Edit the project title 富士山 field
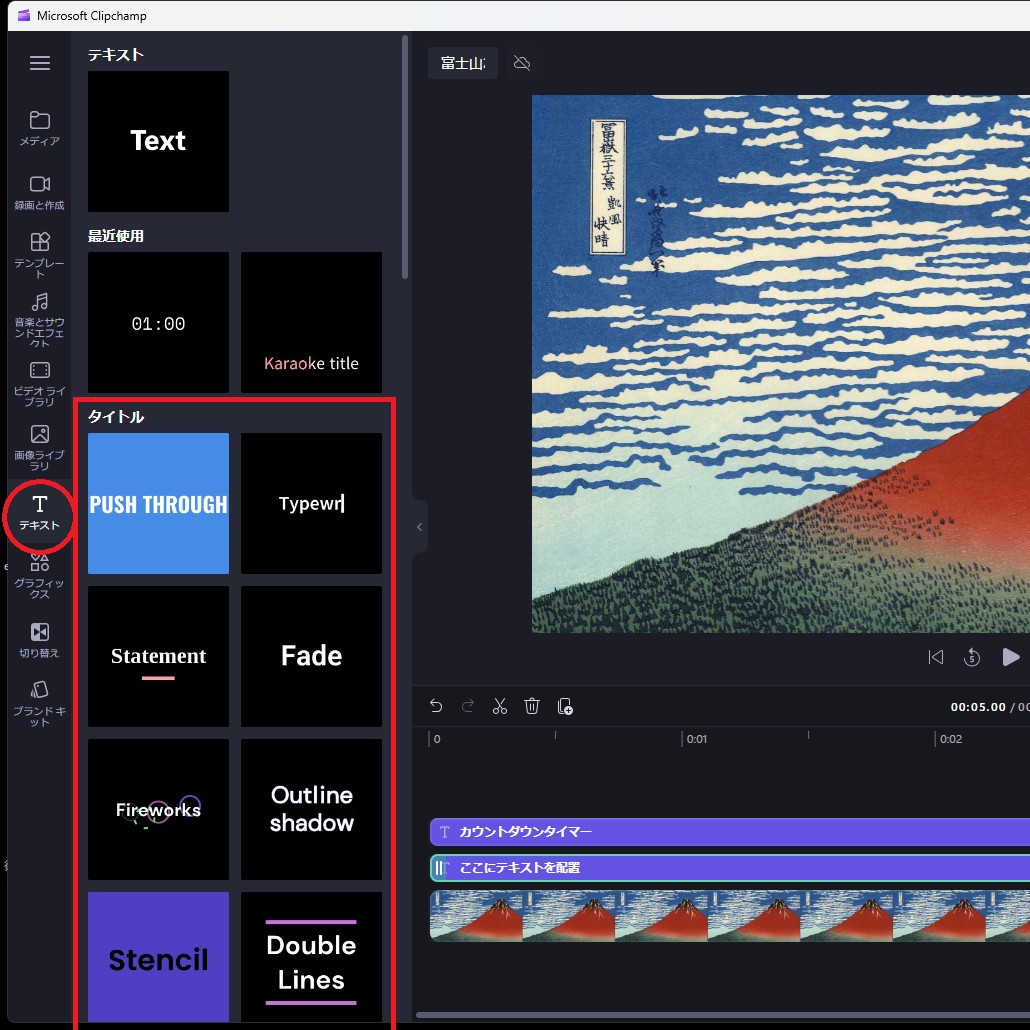 point(462,63)
